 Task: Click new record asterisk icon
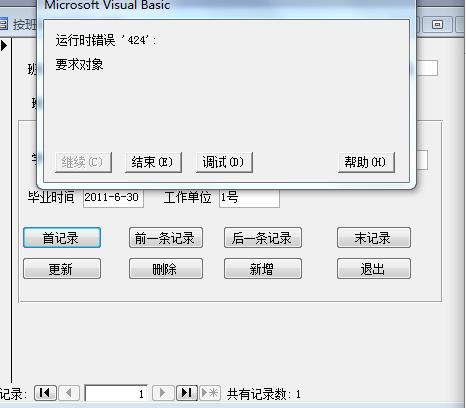pos(210,393)
